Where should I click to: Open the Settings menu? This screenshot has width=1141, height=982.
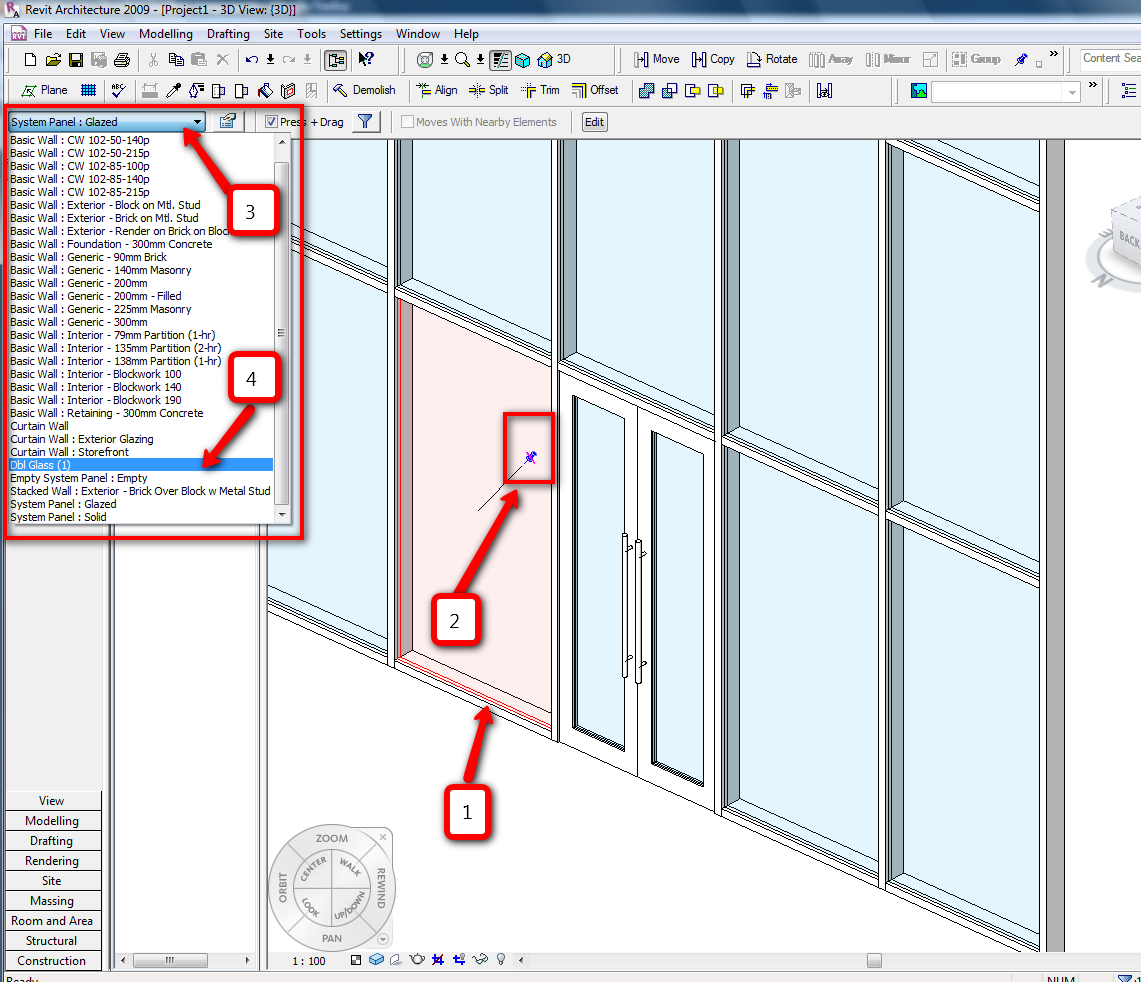[360, 33]
